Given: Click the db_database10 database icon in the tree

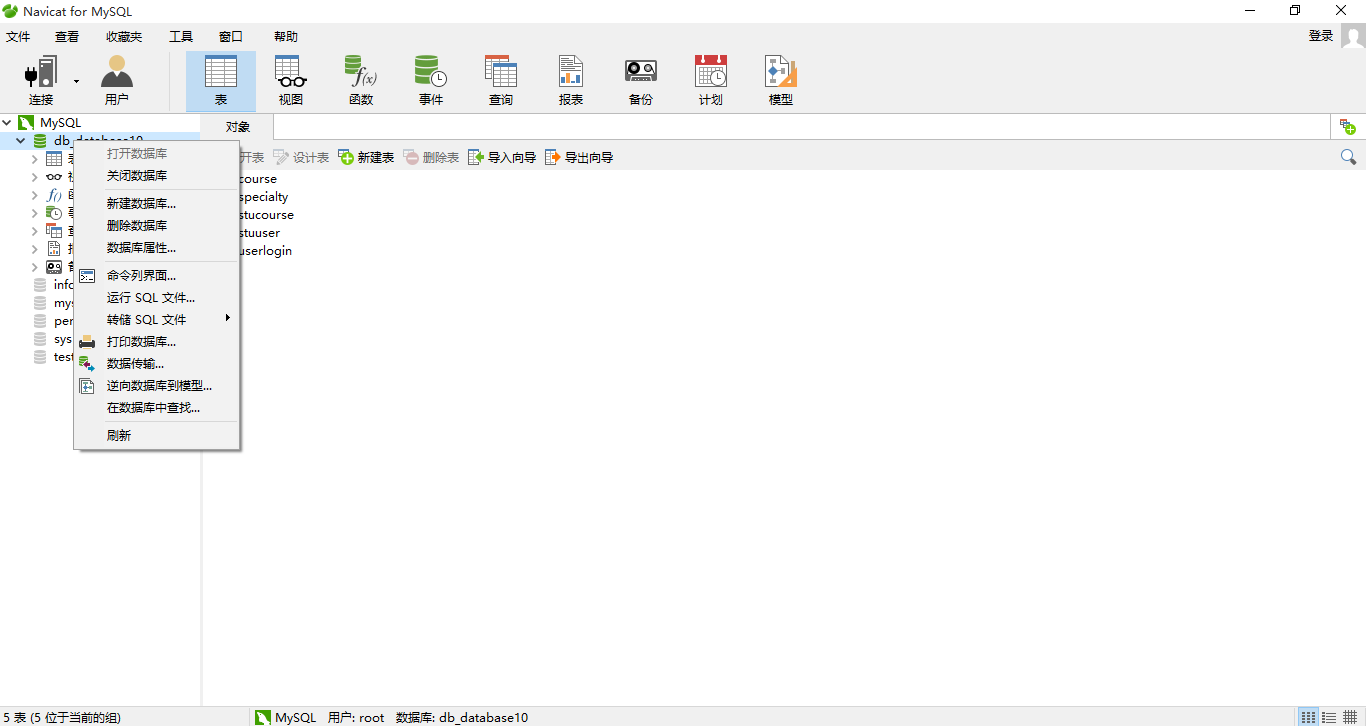Looking at the screenshot, I should click(x=40, y=141).
